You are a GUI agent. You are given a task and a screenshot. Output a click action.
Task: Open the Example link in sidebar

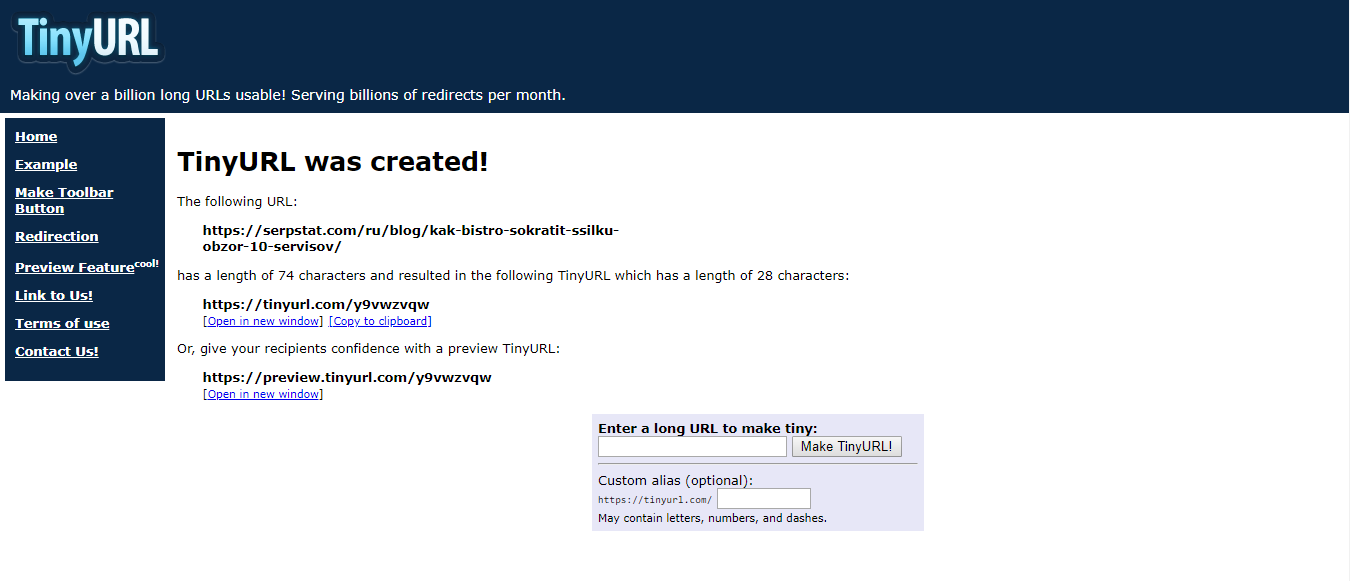pos(46,165)
